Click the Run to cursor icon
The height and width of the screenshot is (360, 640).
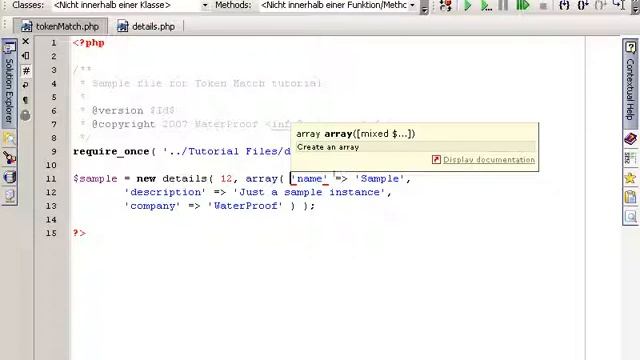click(619, 5)
